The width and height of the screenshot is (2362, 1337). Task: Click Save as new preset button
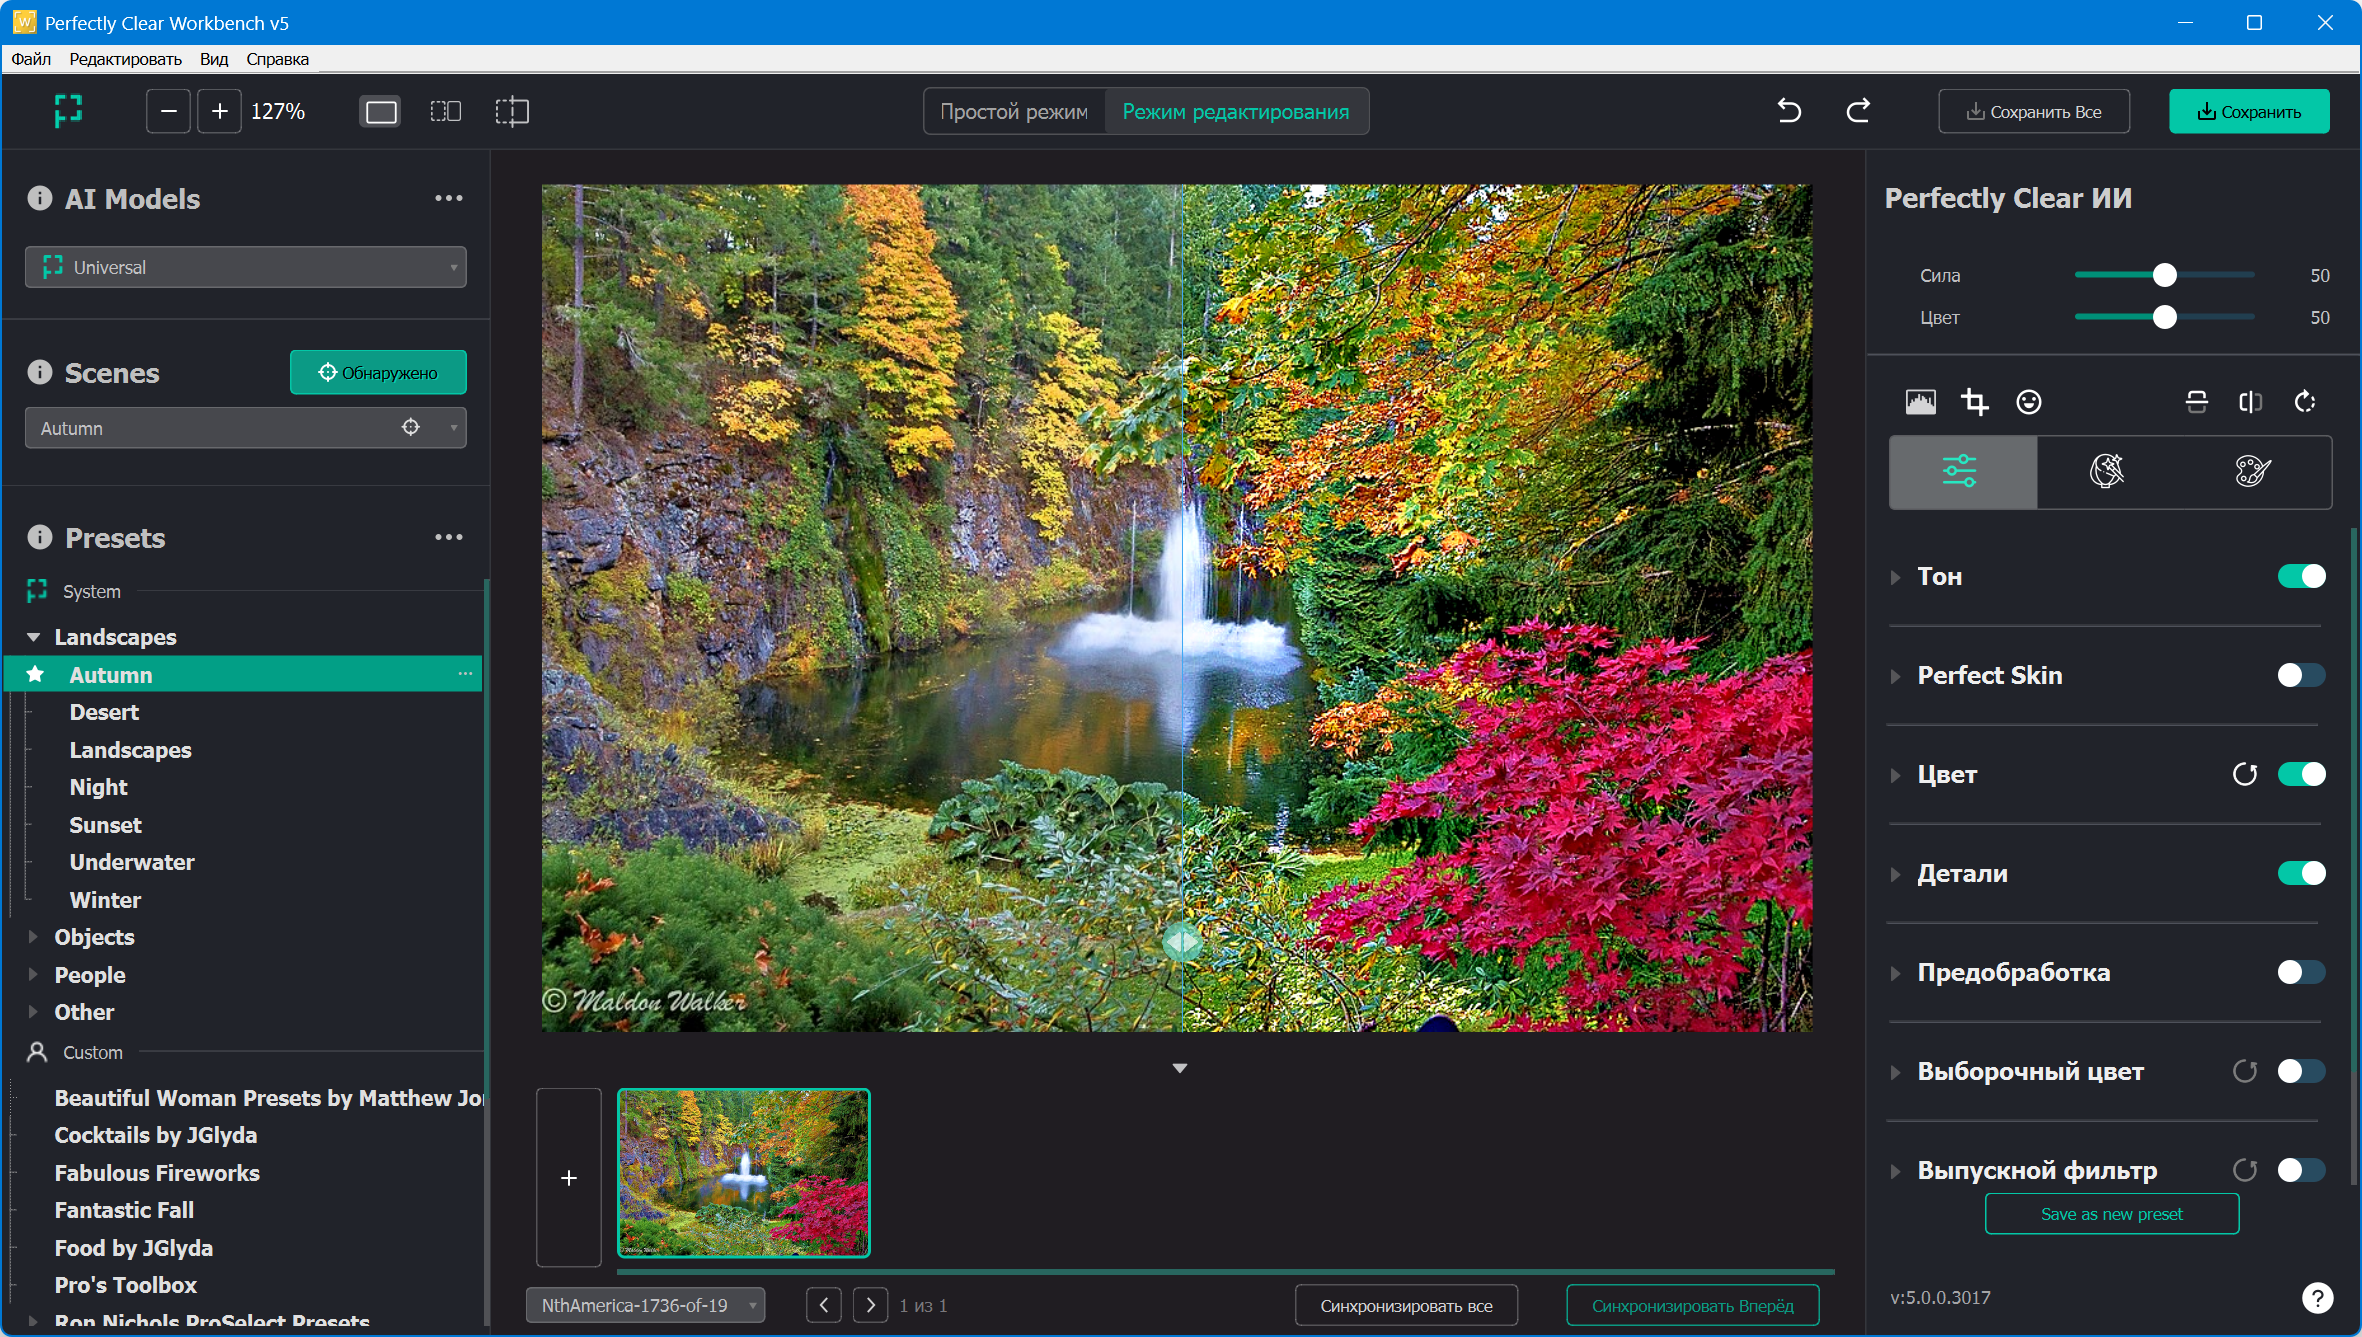coord(2111,1214)
